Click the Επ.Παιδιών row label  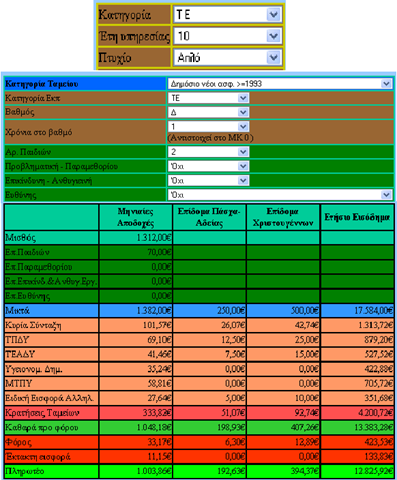point(27,252)
